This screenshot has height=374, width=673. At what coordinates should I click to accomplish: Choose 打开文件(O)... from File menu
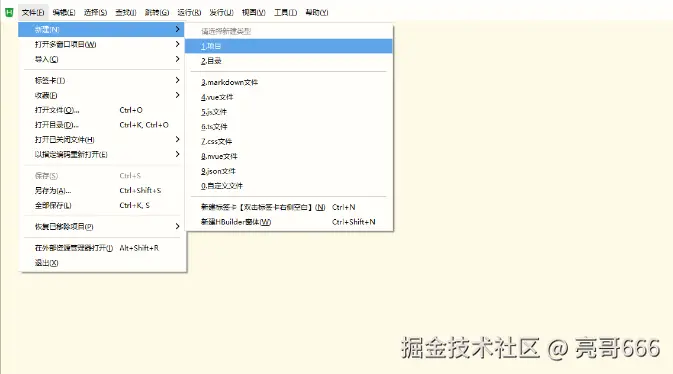[102, 110]
